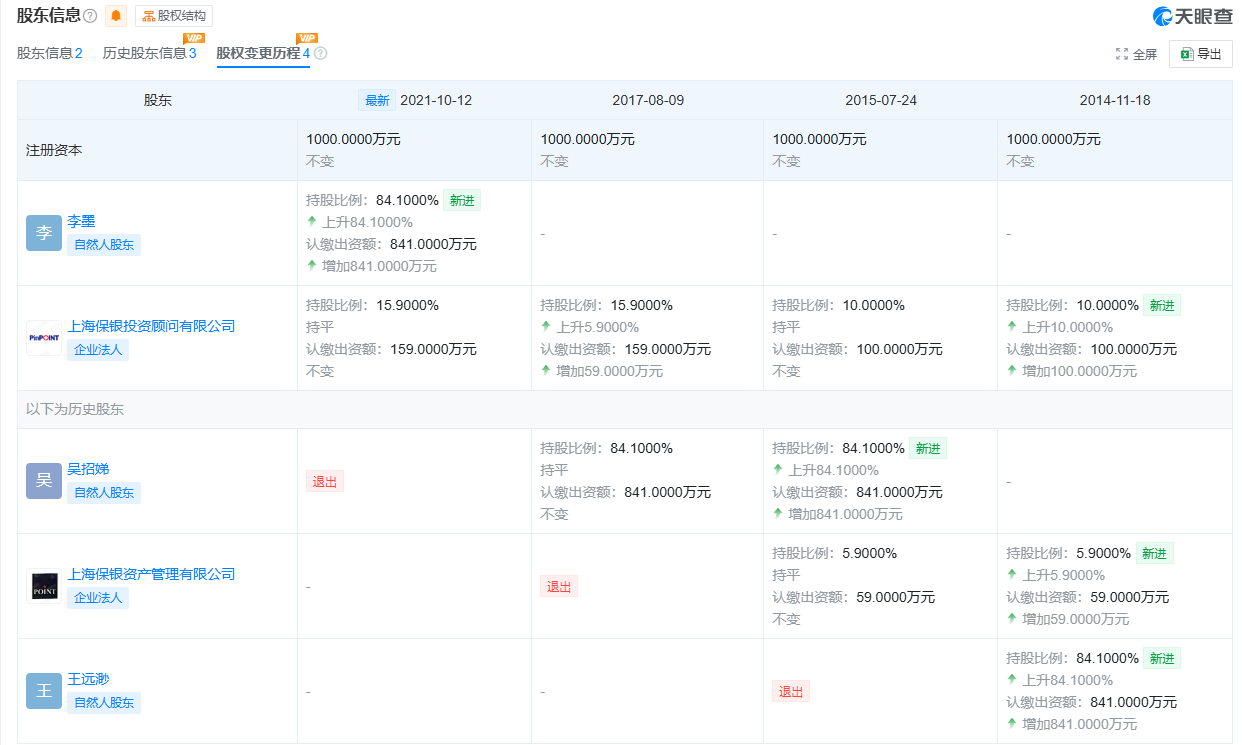
Task: Click the VIP badge on 历史股东信息3
Action: (194, 39)
